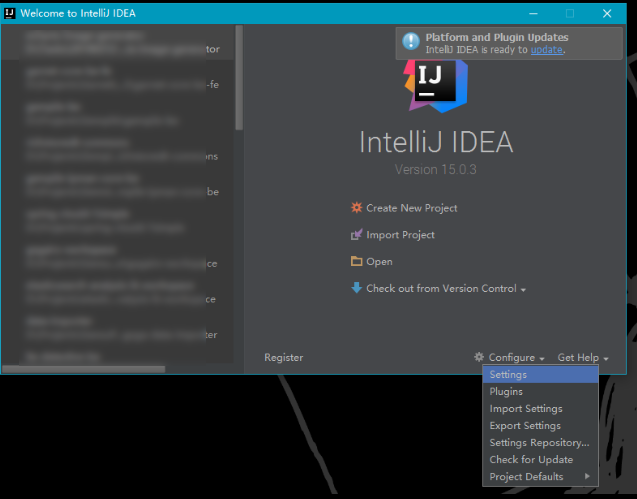The width and height of the screenshot is (637, 499).
Task: Expand Check out from Version Control
Action: (446, 289)
